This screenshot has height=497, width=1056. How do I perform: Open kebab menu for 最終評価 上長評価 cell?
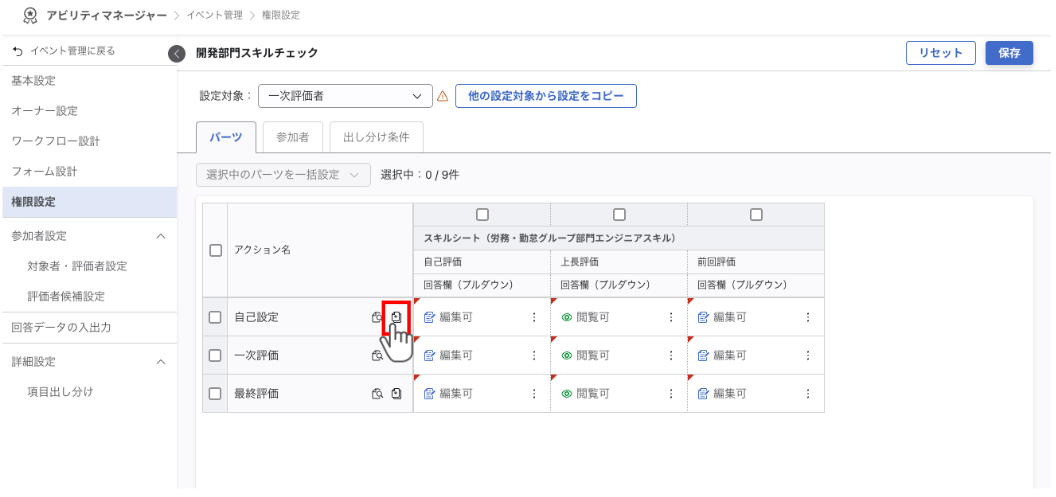[x=671, y=394]
